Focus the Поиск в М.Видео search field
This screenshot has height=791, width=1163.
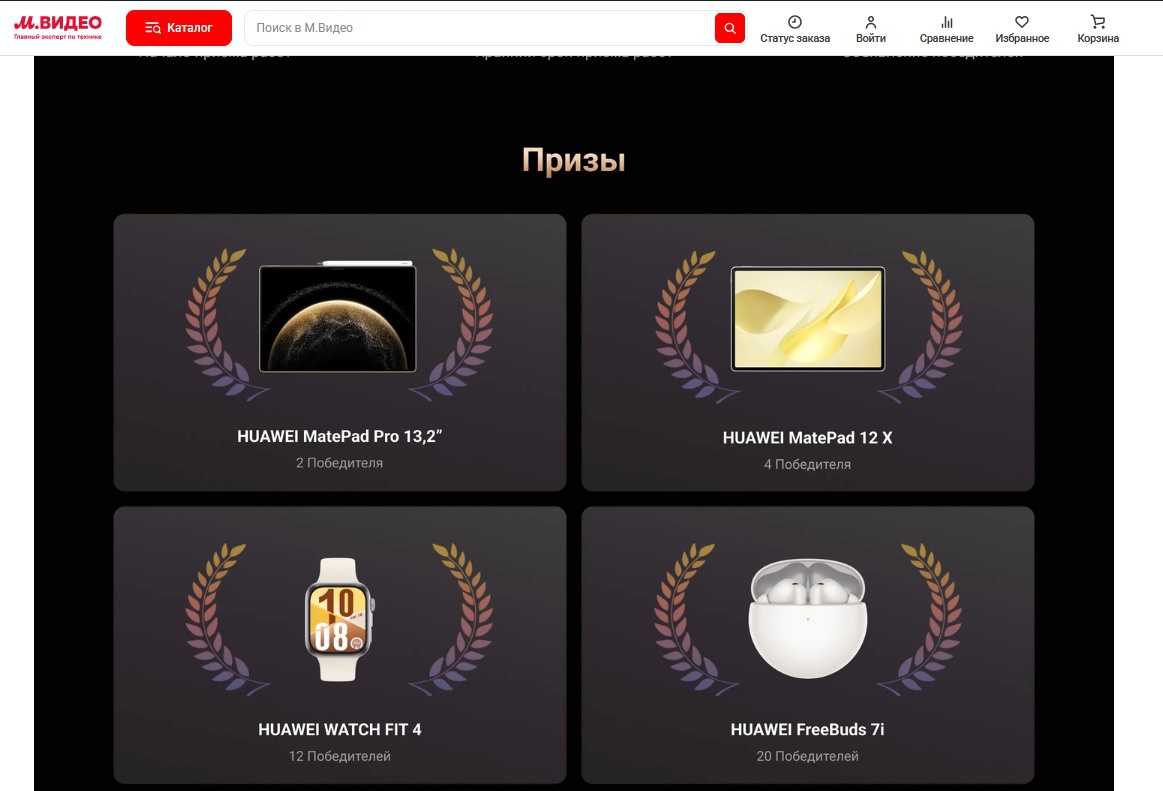click(480, 28)
